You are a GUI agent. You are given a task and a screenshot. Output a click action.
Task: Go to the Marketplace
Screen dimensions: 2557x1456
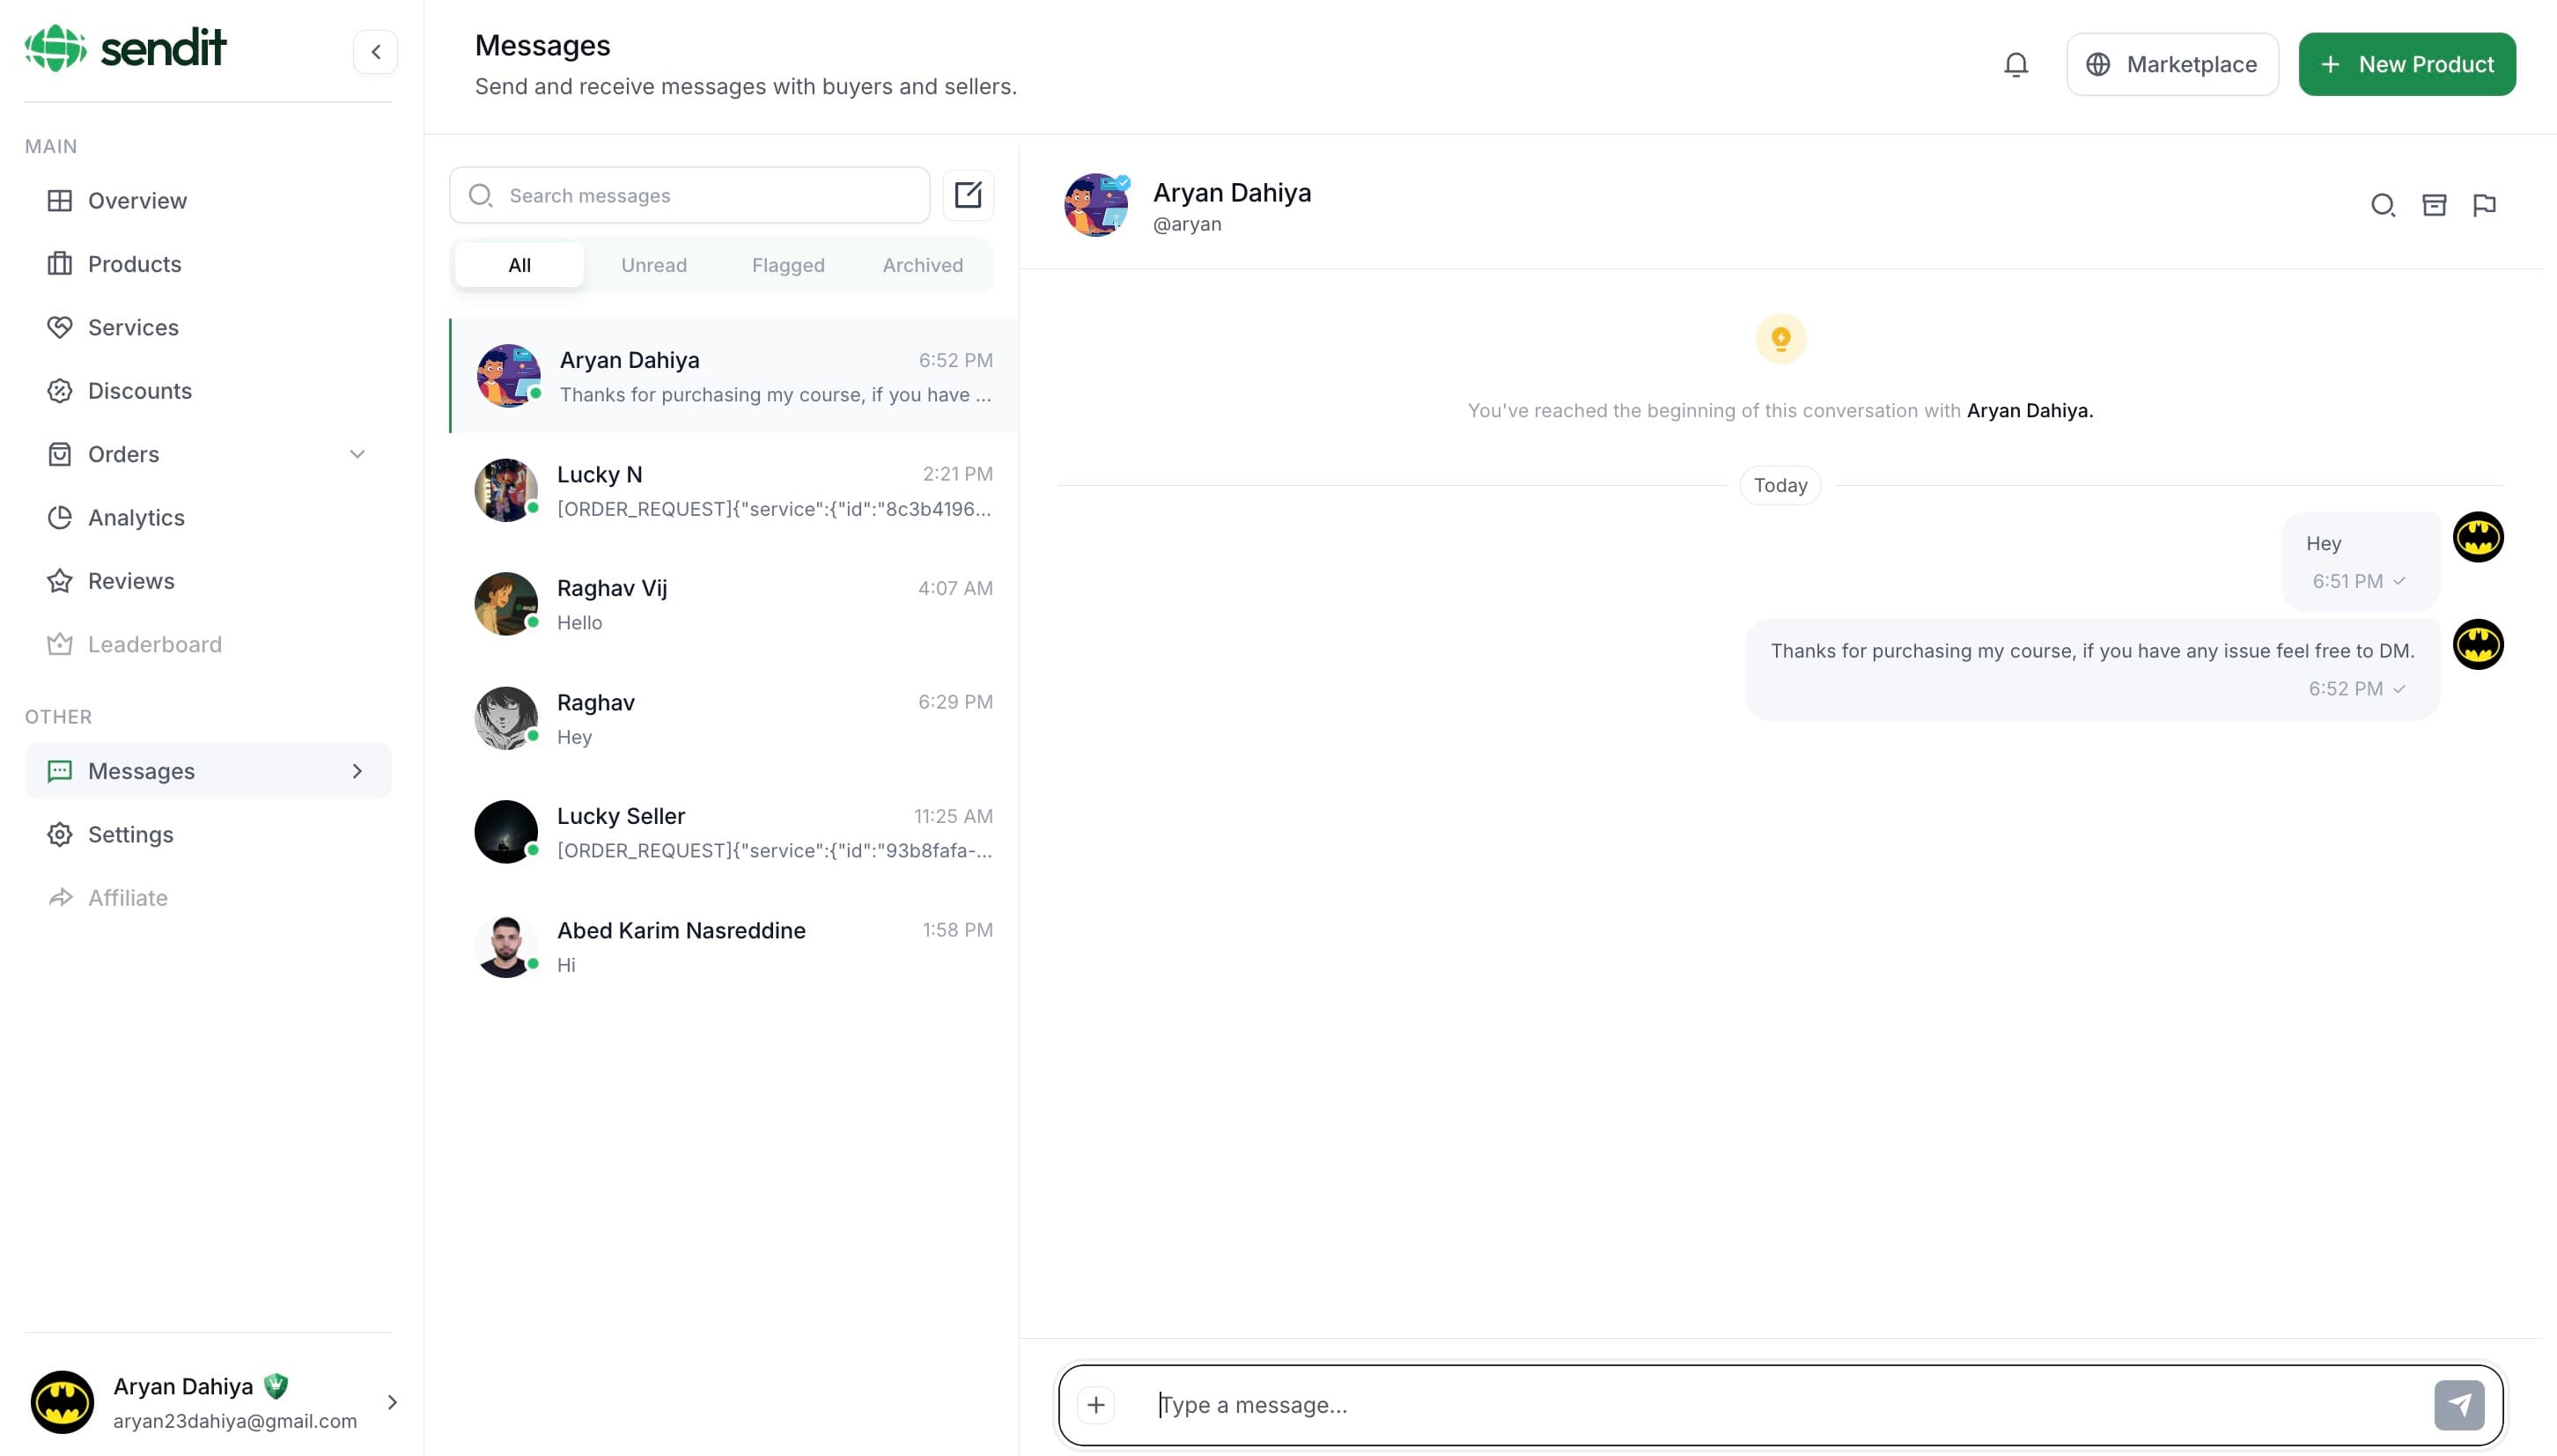click(x=2172, y=64)
